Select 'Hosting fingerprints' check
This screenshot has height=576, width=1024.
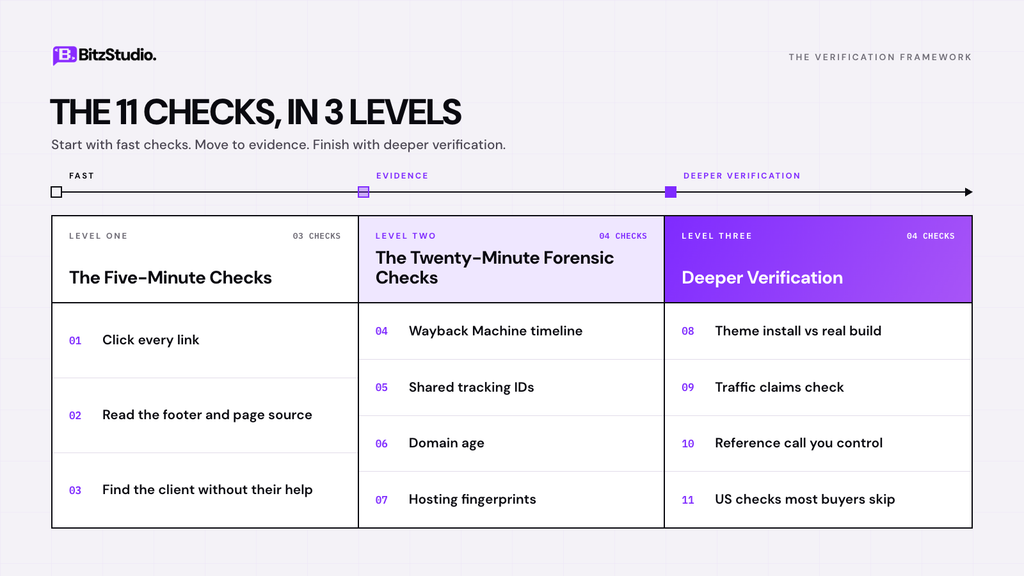click(x=511, y=500)
